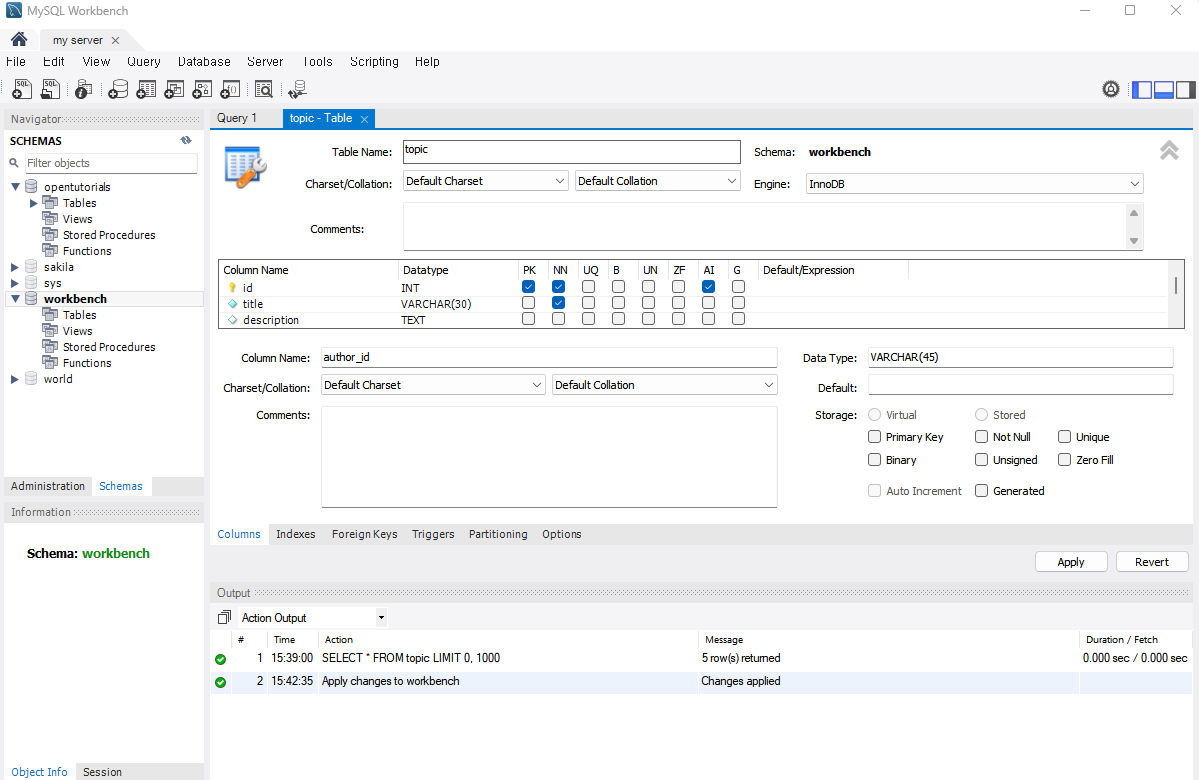Close the 'my server' connection tab
This screenshot has width=1199, height=780.
click(x=115, y=41)
